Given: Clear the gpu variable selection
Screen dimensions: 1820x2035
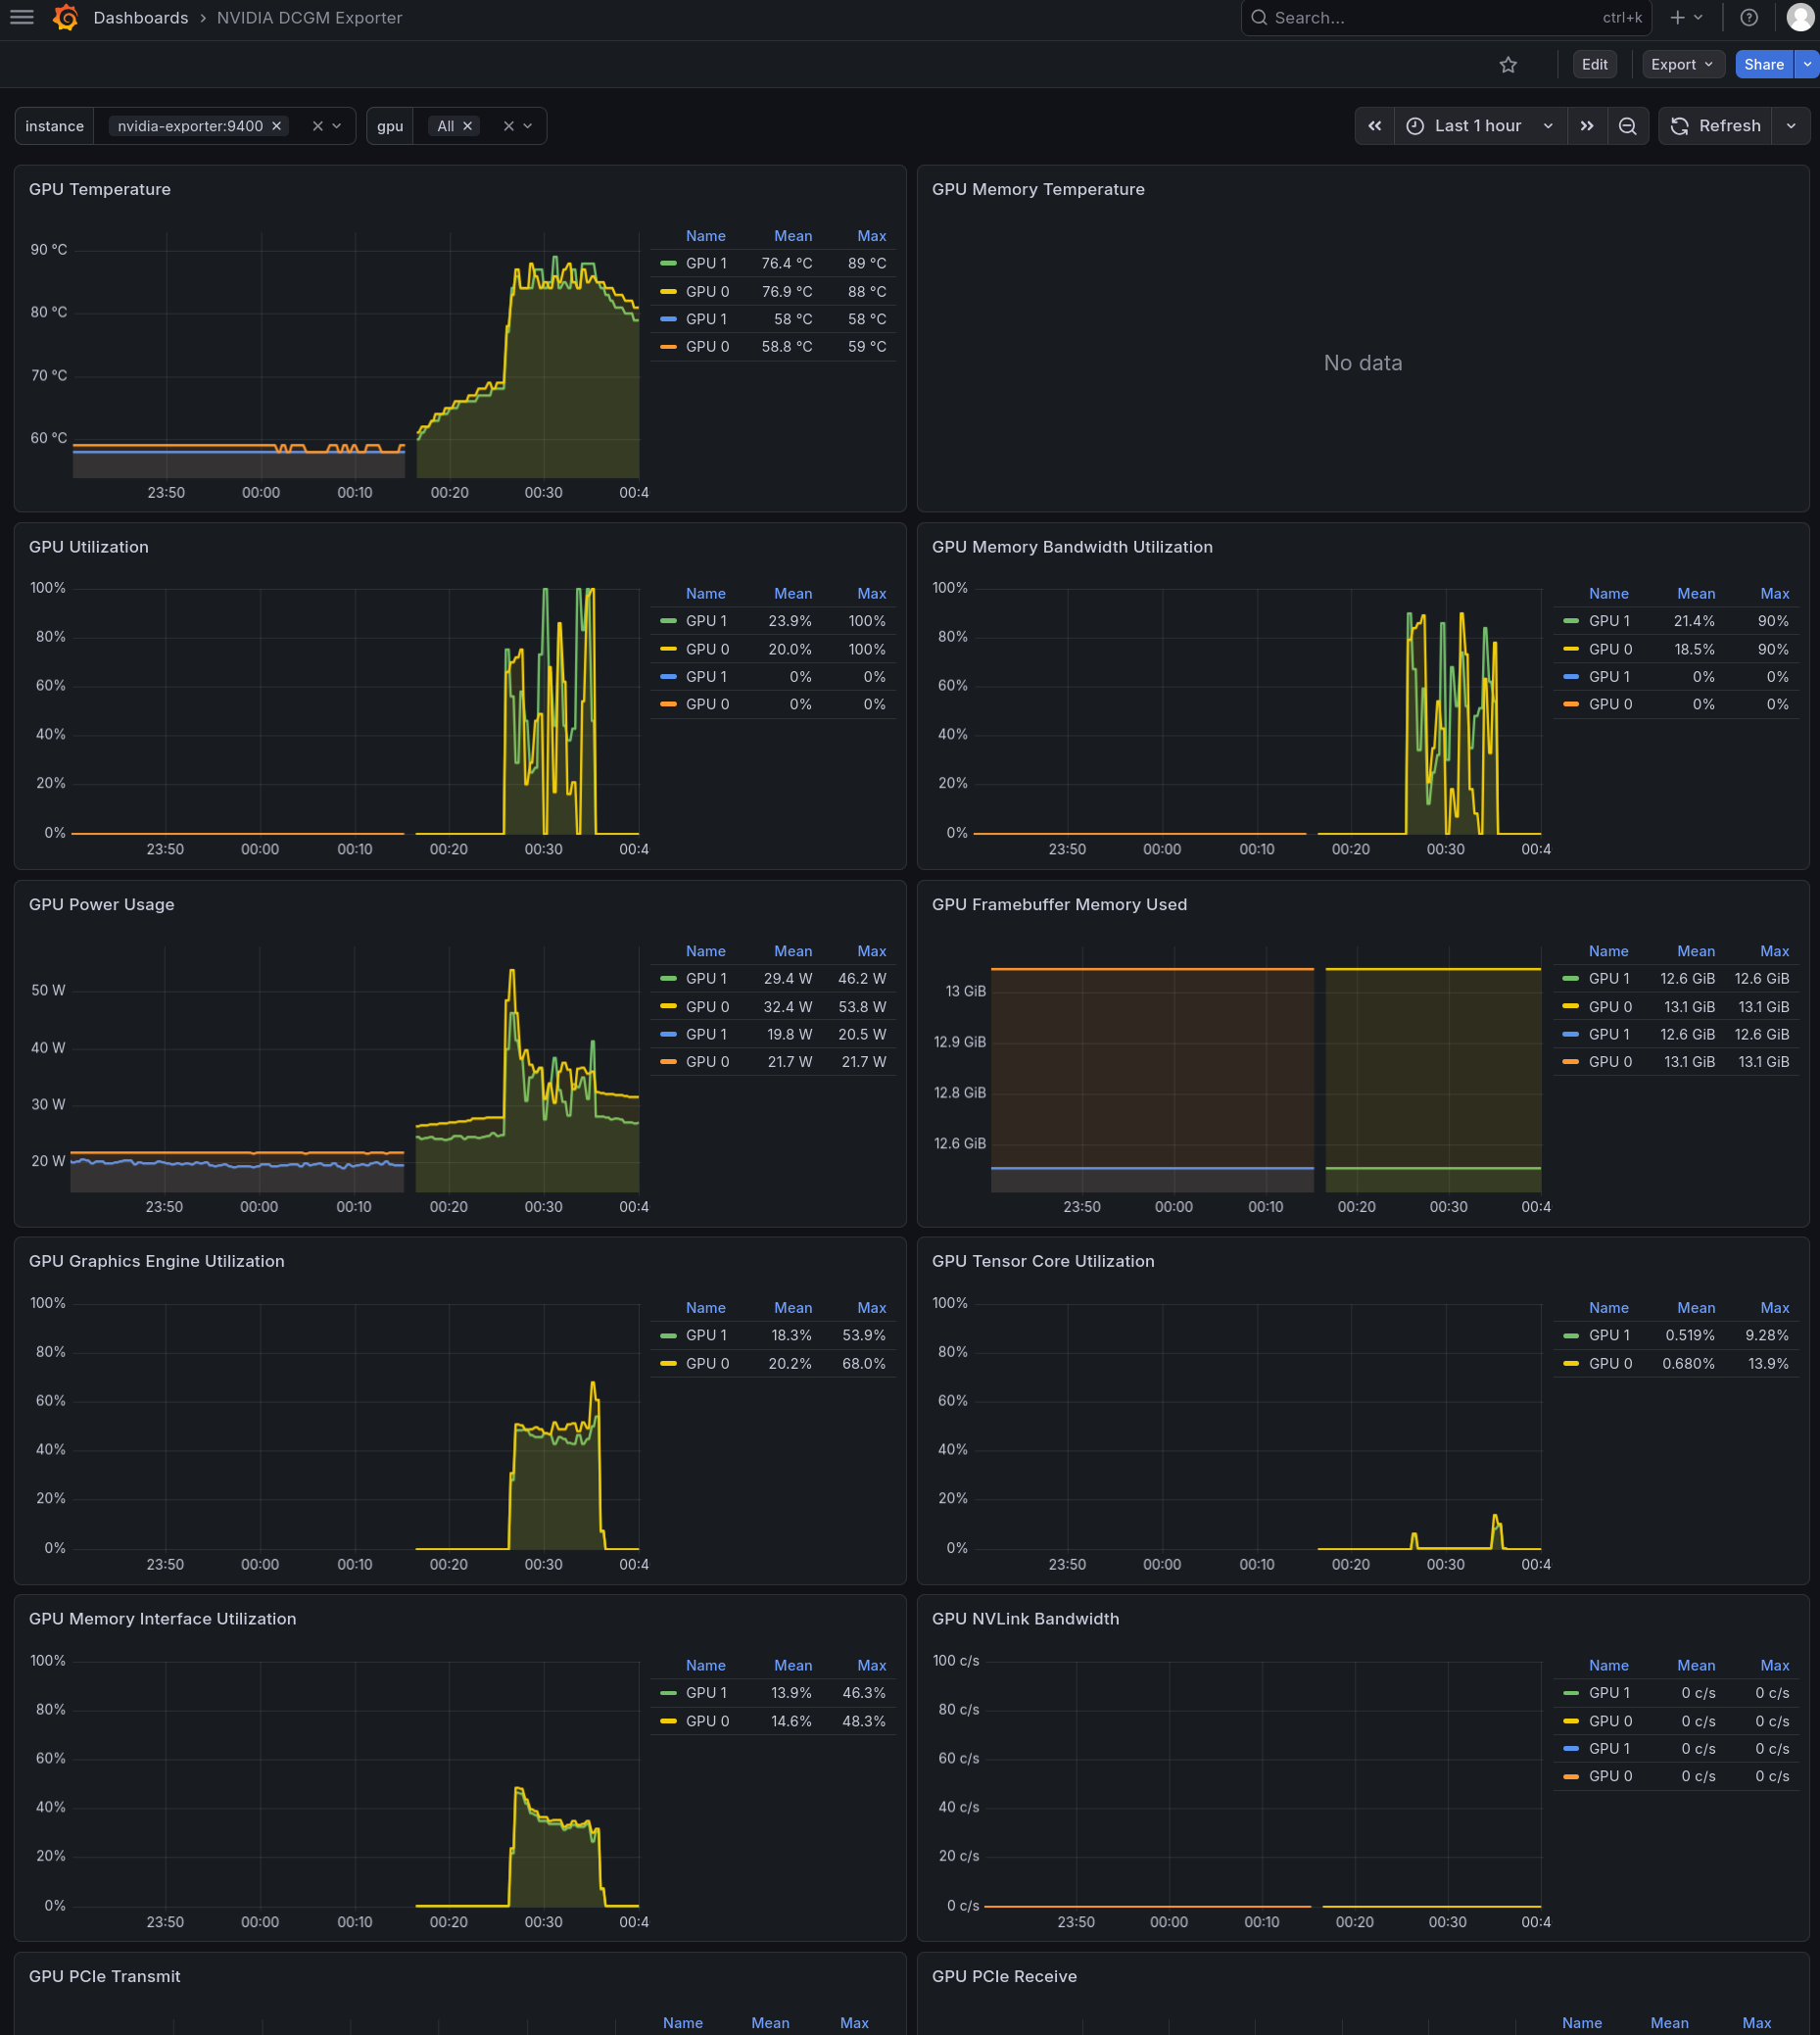Looking at the screenshot, I should coord(508,126).
